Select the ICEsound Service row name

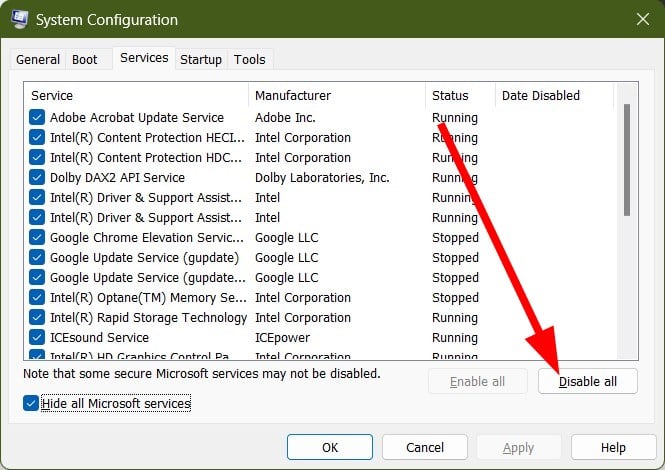pos(99,338)
